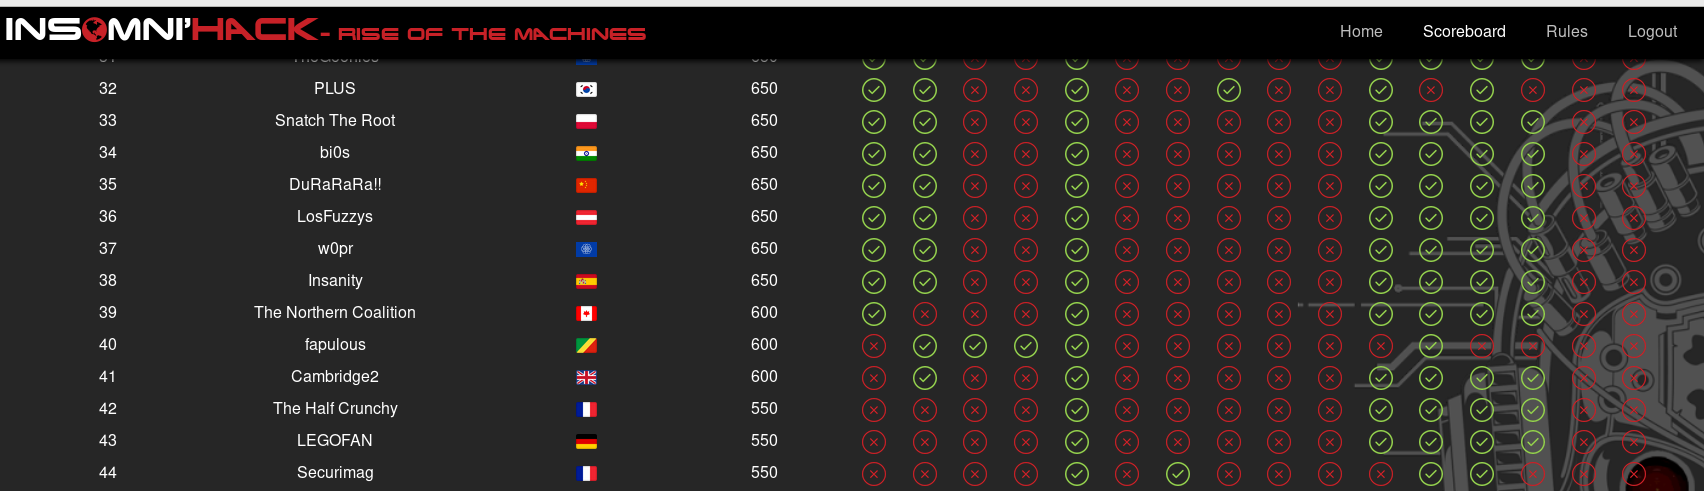This screenshot has width=1704, height=491.
Task: Click the leftmost red cross in The Half Crunchy row
Action: point(874,410)
